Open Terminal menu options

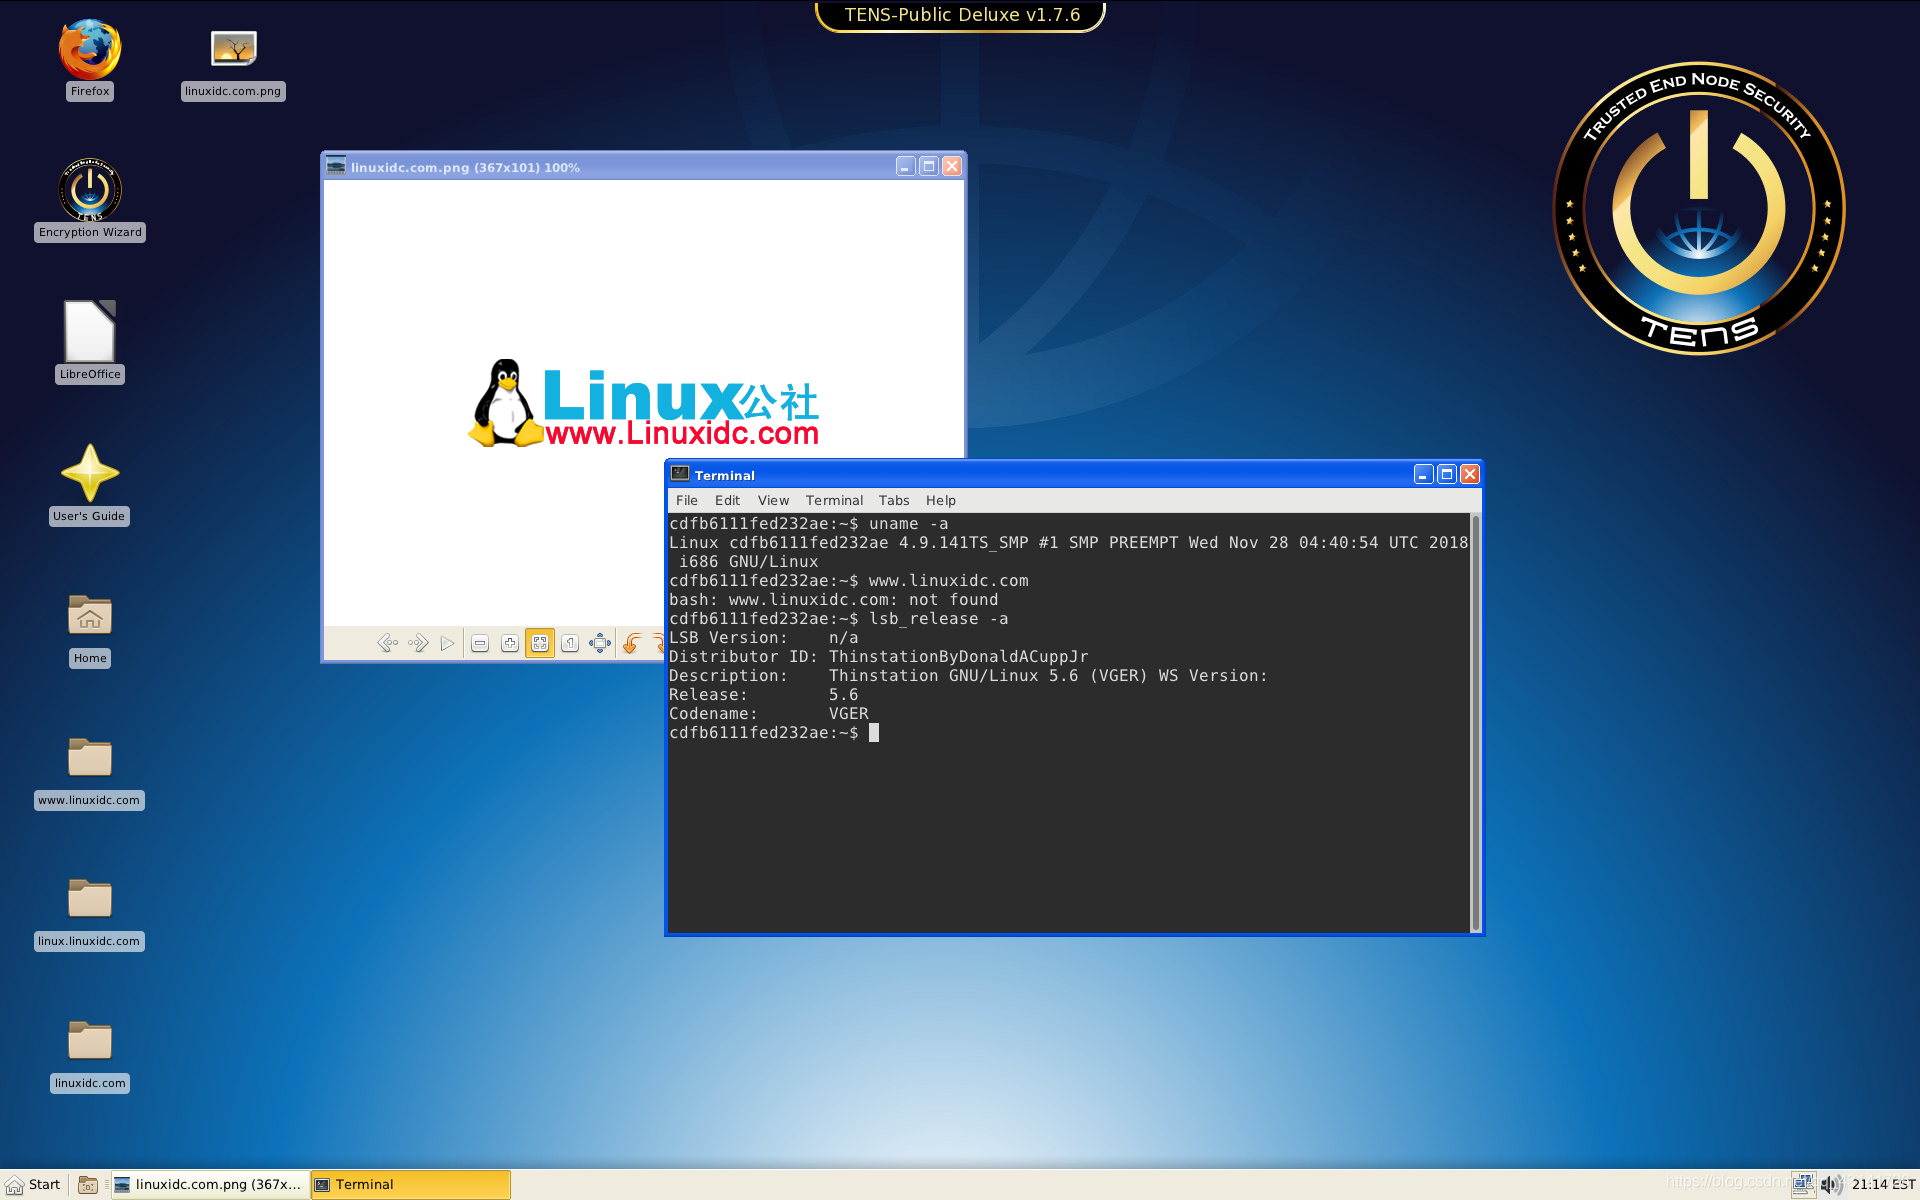coord(831,499)
